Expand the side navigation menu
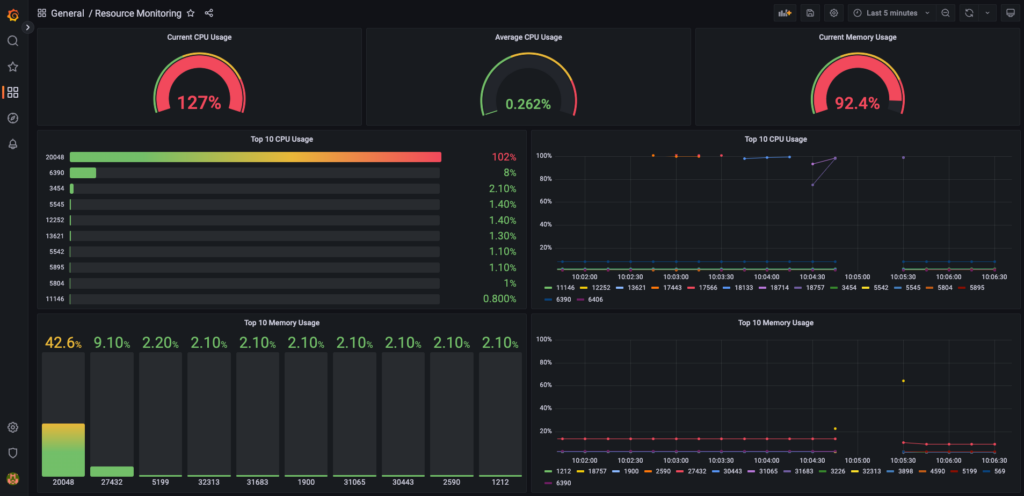Viewport: 1024px width, 496px height. click(x=27, y=27)
